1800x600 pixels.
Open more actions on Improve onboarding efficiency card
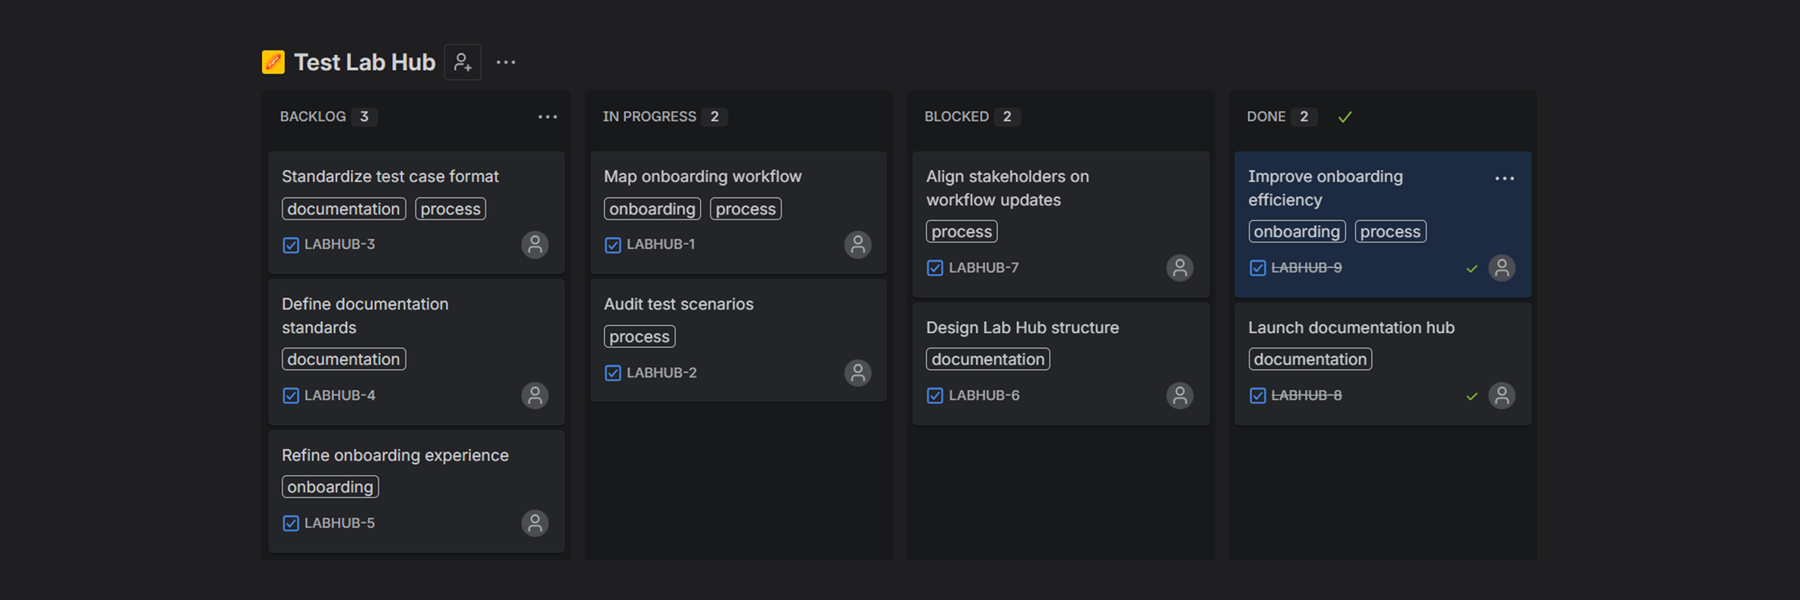[x=1504, y=178]
